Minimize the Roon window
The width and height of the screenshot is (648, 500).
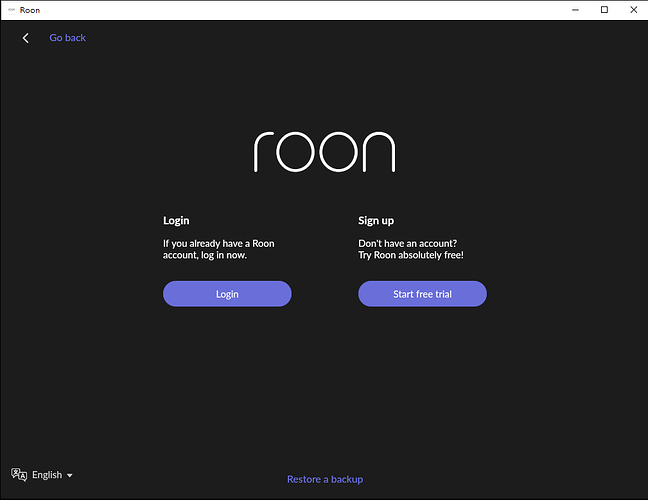point(575,10)
